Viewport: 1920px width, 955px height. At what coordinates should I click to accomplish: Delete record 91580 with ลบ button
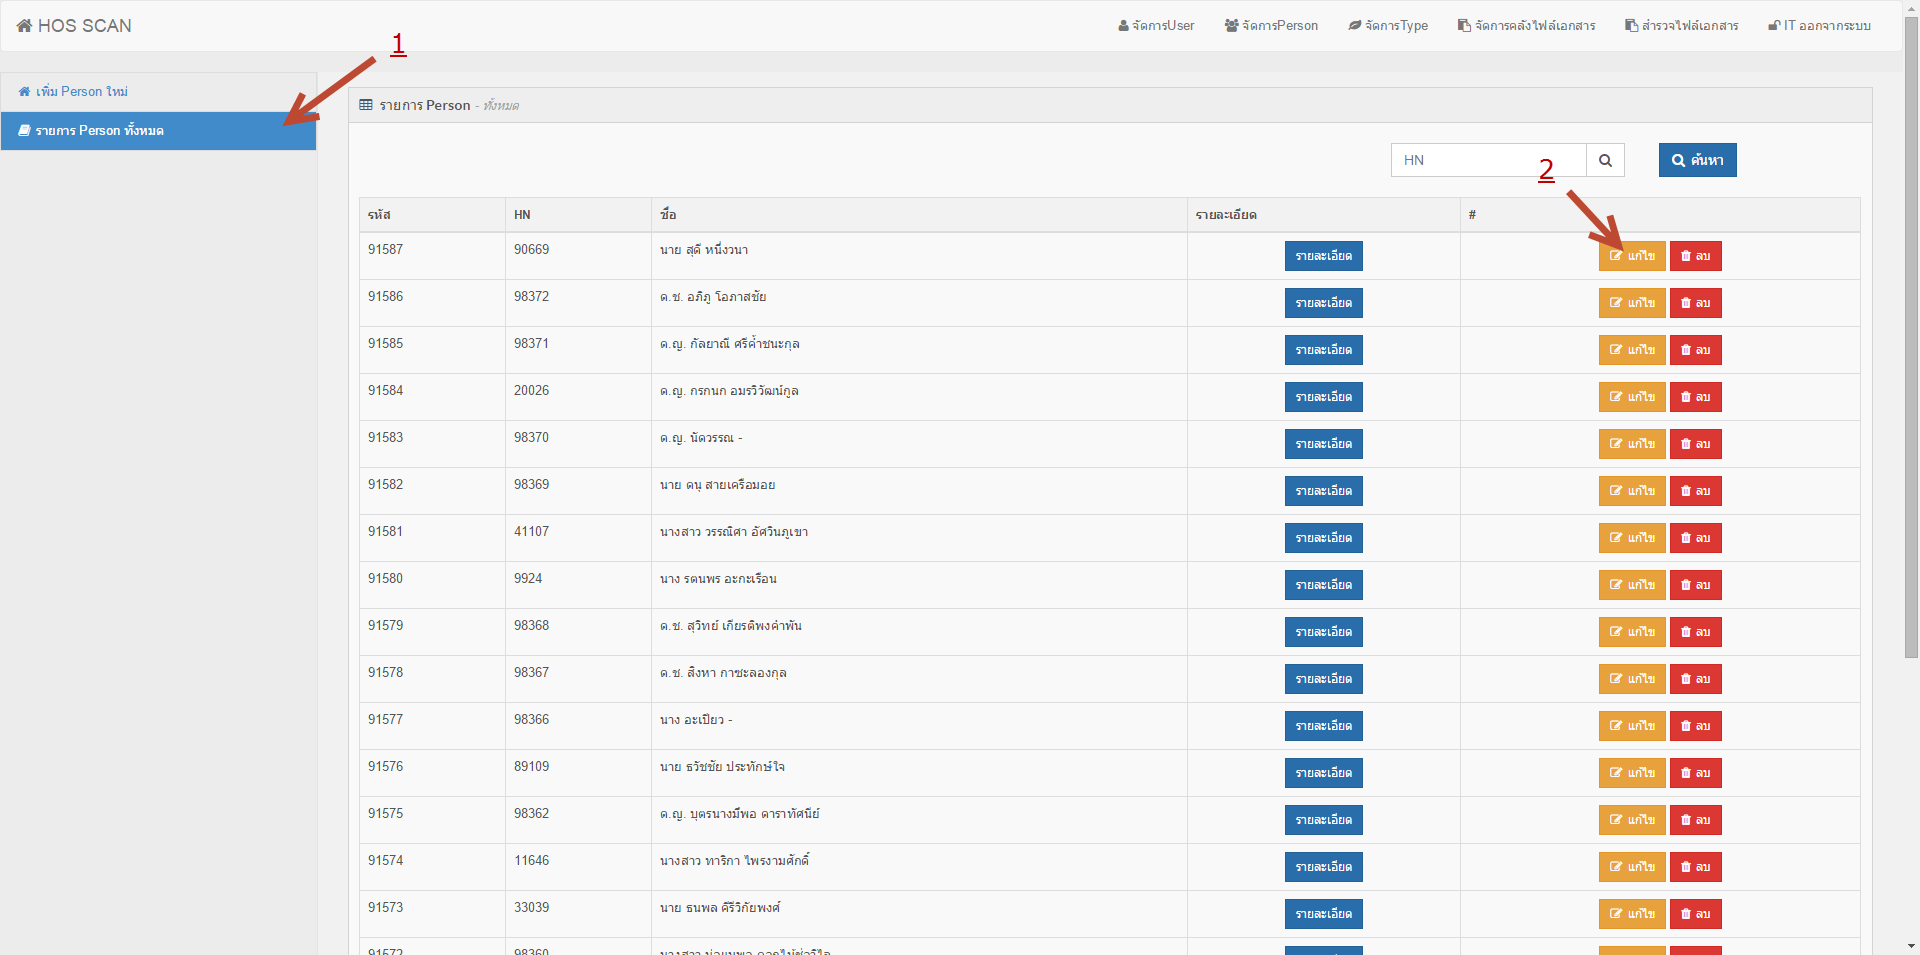coord(1695,585)
